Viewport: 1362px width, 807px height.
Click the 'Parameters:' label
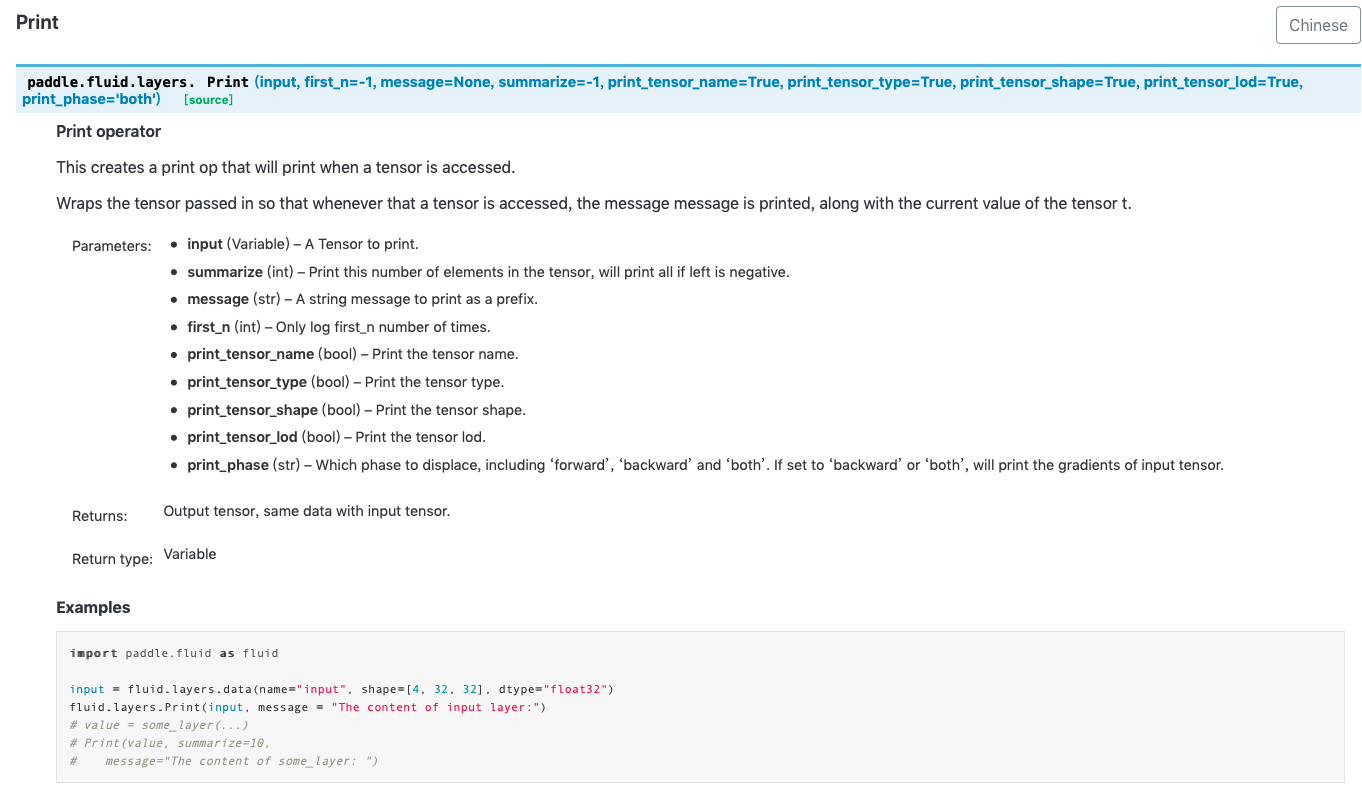[112, 246]
